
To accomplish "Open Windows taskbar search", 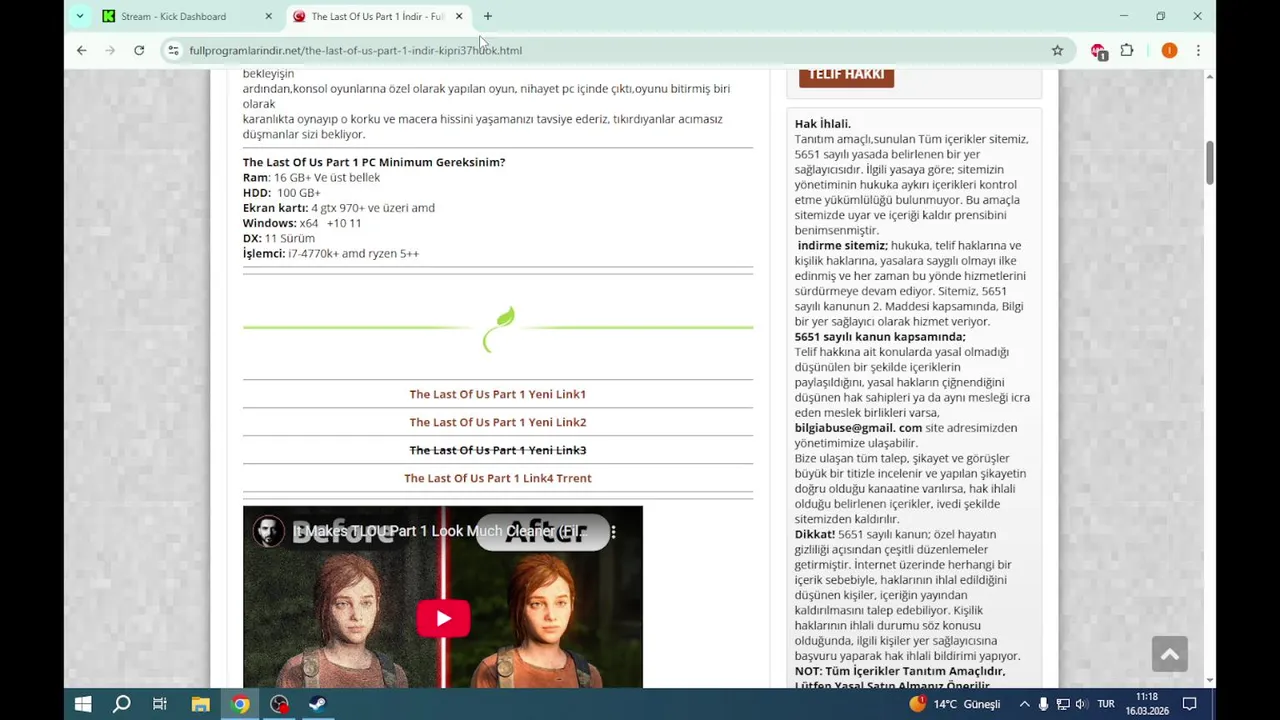I will click(x=121, y=704).
